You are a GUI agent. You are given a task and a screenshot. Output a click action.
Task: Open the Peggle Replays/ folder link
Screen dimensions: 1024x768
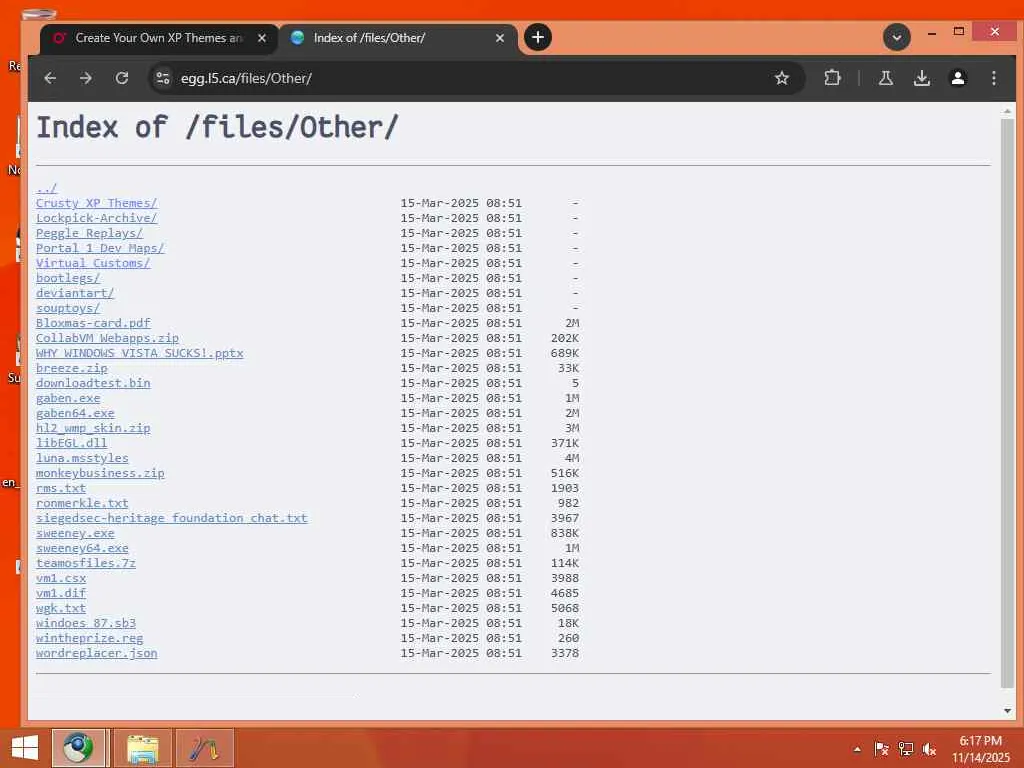(x=89, y=233)
